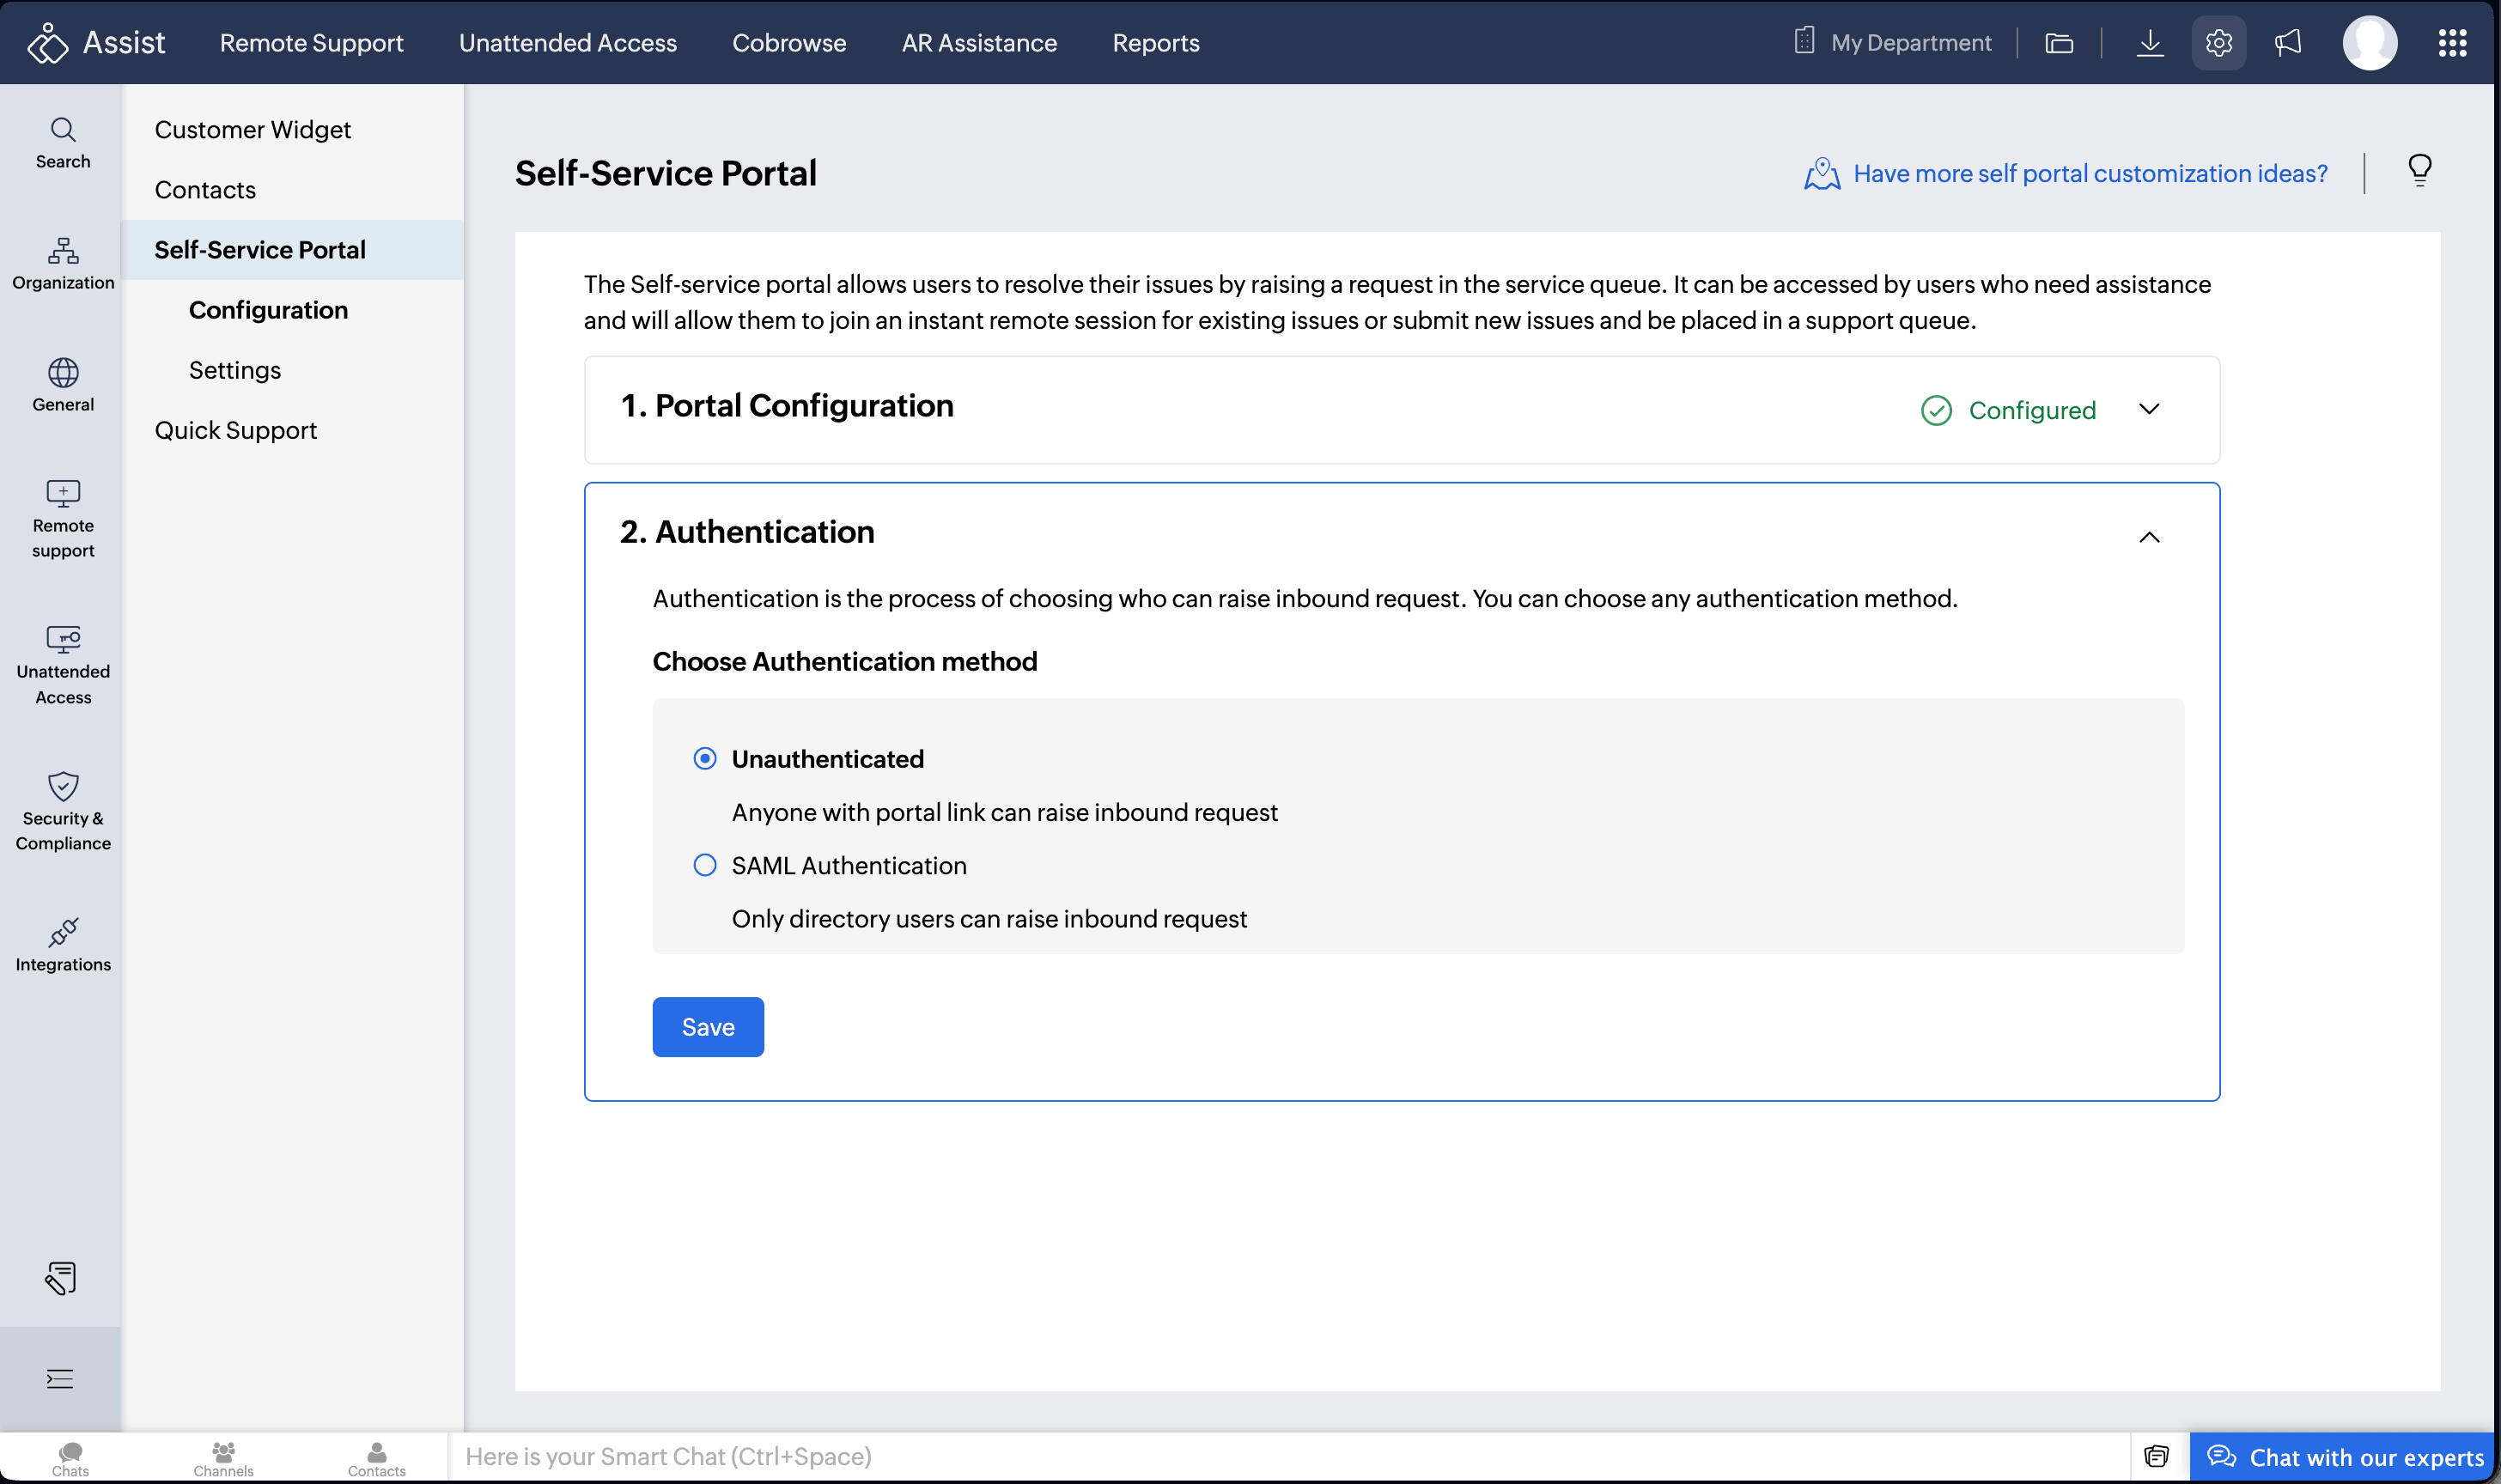
Task: Click the lightbulb tips icon
Action: point(2419,171)
